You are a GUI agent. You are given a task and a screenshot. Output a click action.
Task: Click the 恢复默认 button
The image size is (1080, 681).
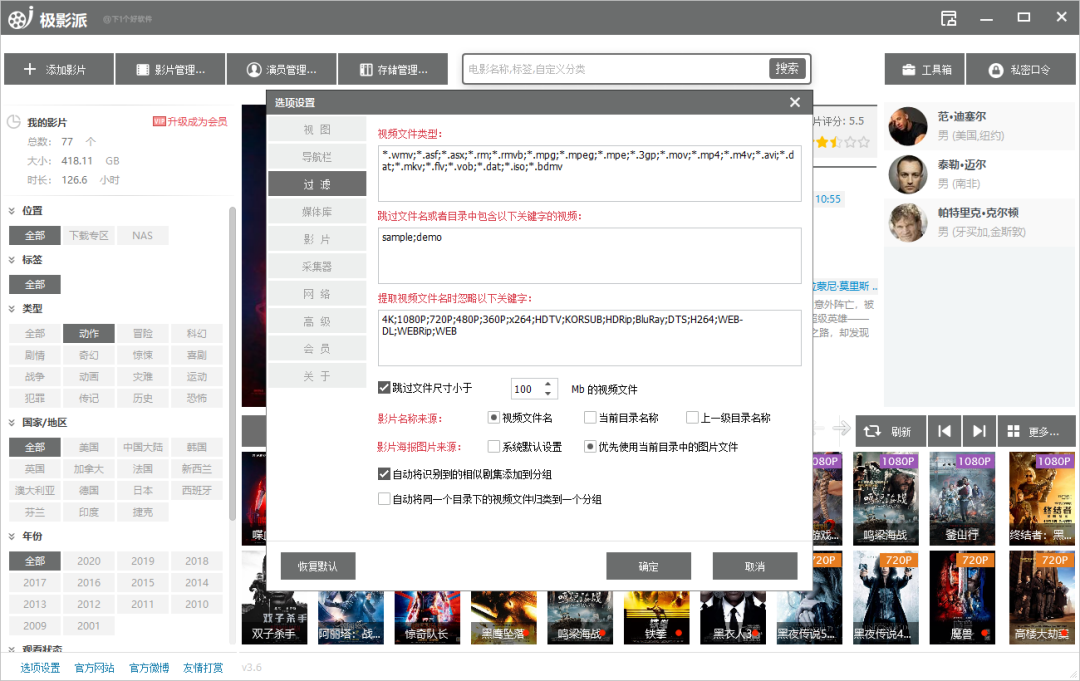coord(318,566)
